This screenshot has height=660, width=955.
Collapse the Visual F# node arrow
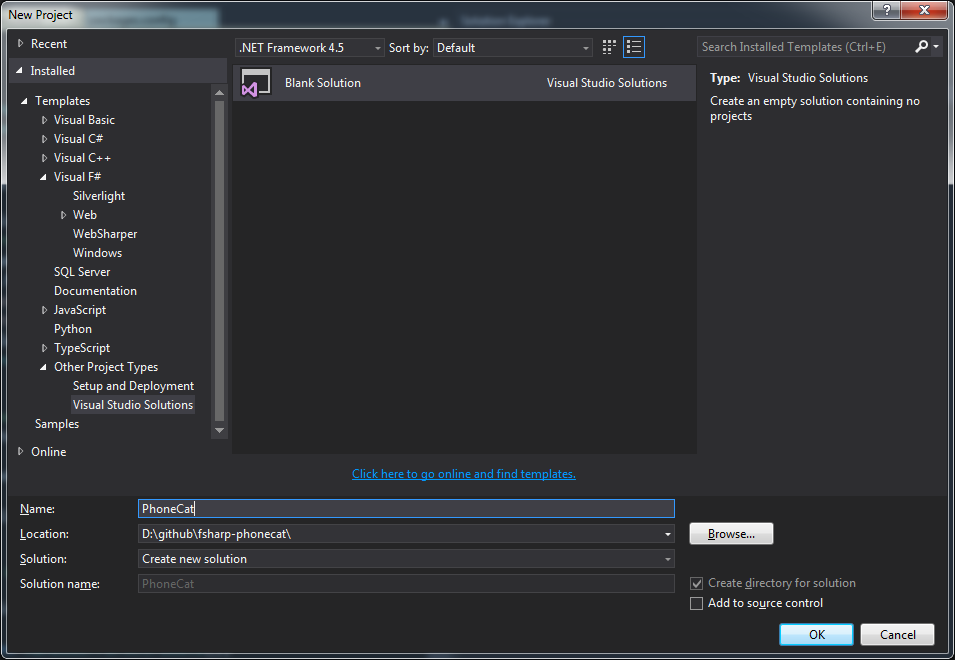tap(43, 177)
